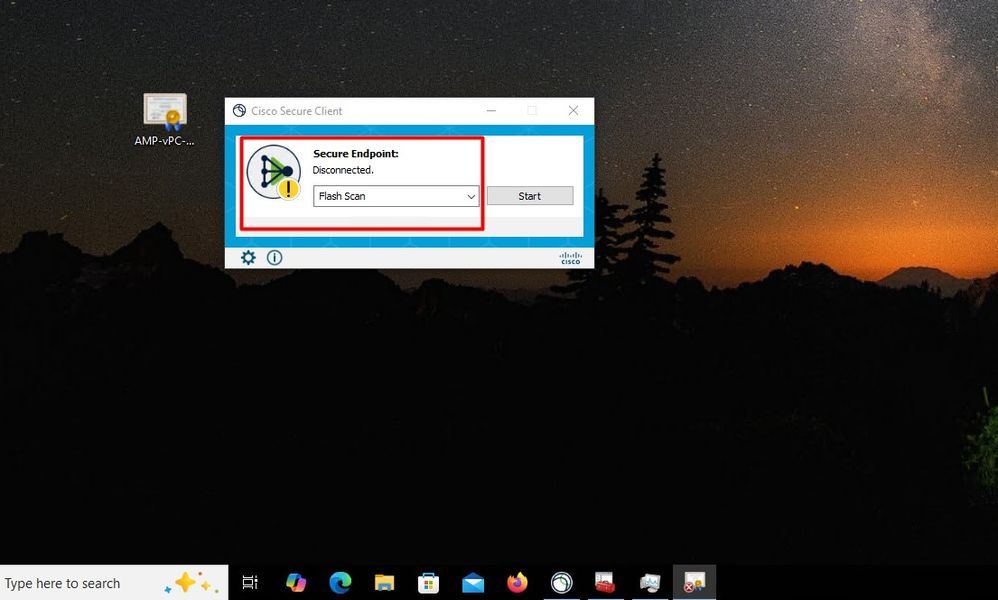998x600 pixels.
Task: Open the settings gear in Cisco Secure Client
Action: tap(248, 258)
